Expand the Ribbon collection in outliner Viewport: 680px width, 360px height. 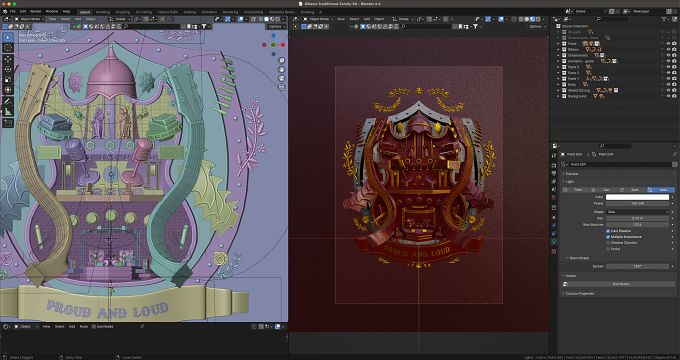559,49
